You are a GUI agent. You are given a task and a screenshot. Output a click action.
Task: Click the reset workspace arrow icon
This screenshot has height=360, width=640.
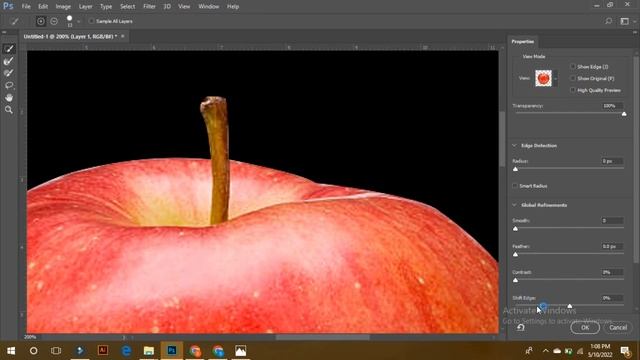click(520, 327)
